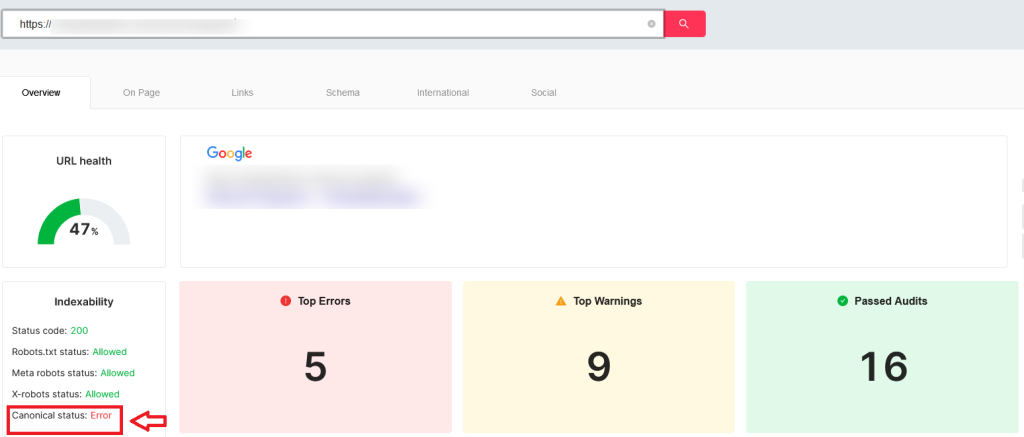Screen dimensions: 1024x437
Task: Click the Top Warnings triangle icon
Action: (x=560, y=301)
